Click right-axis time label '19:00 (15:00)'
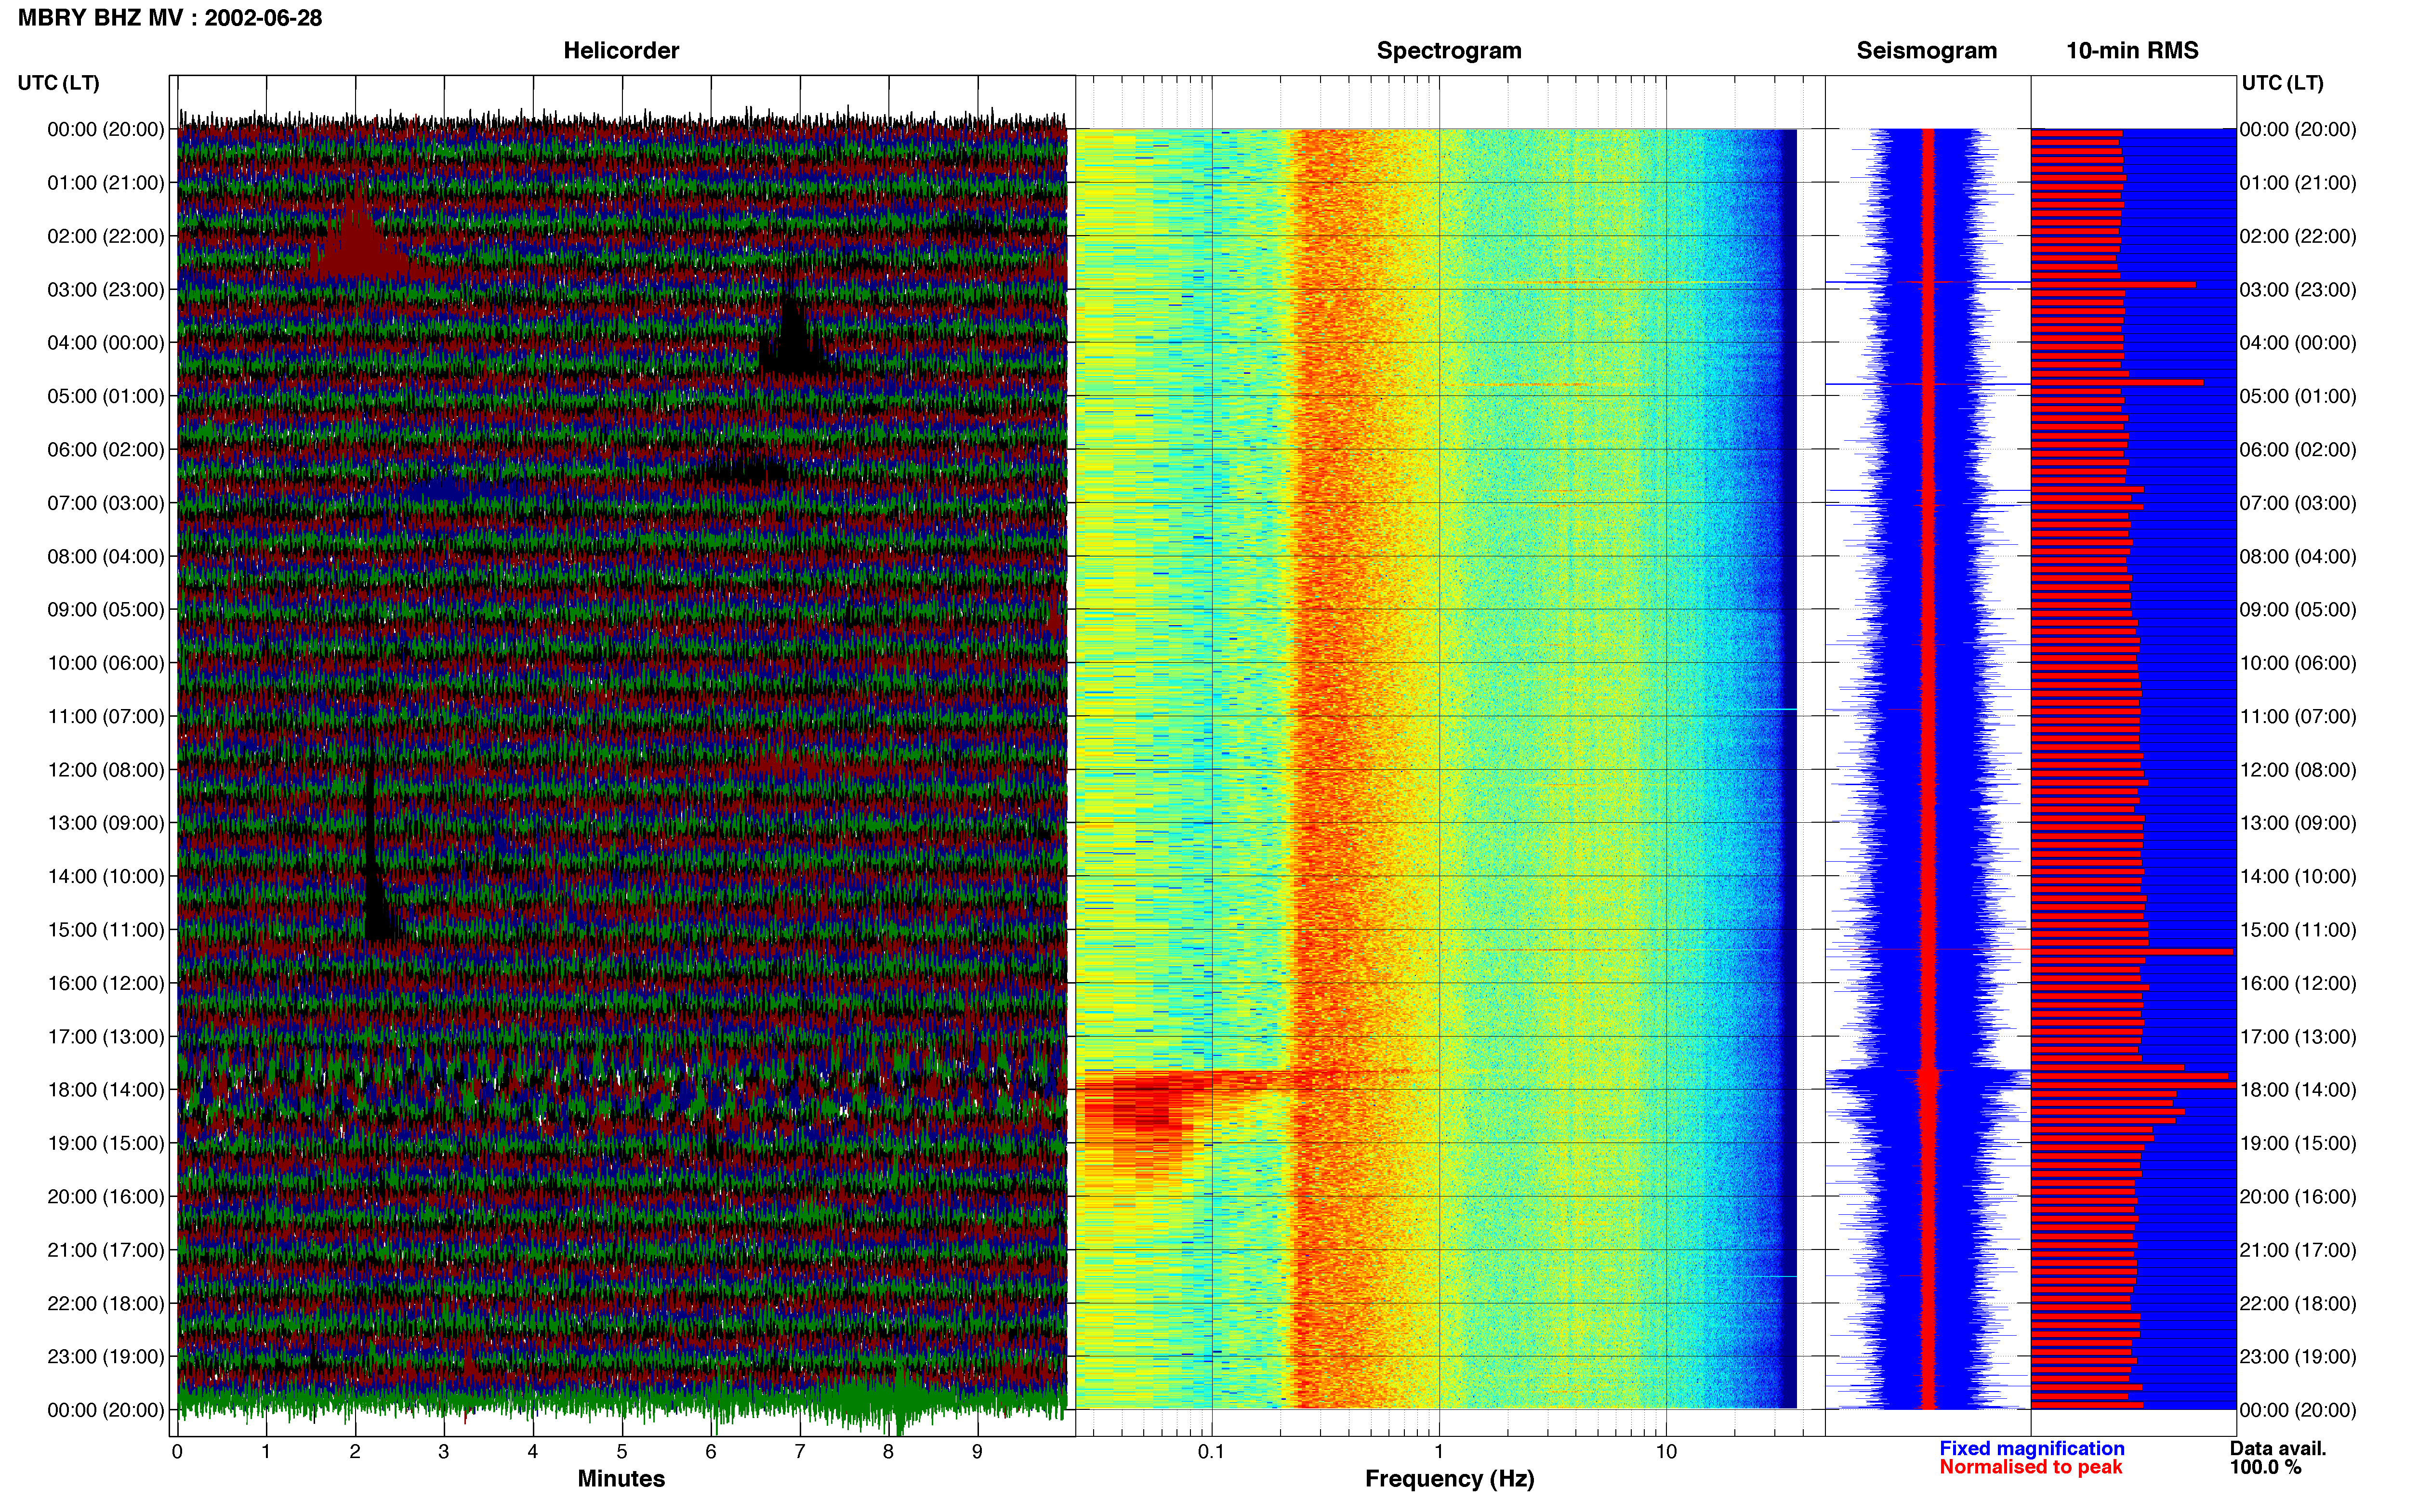The width and height of the screenshot is (2418, 1512). pos(2298,1143)
